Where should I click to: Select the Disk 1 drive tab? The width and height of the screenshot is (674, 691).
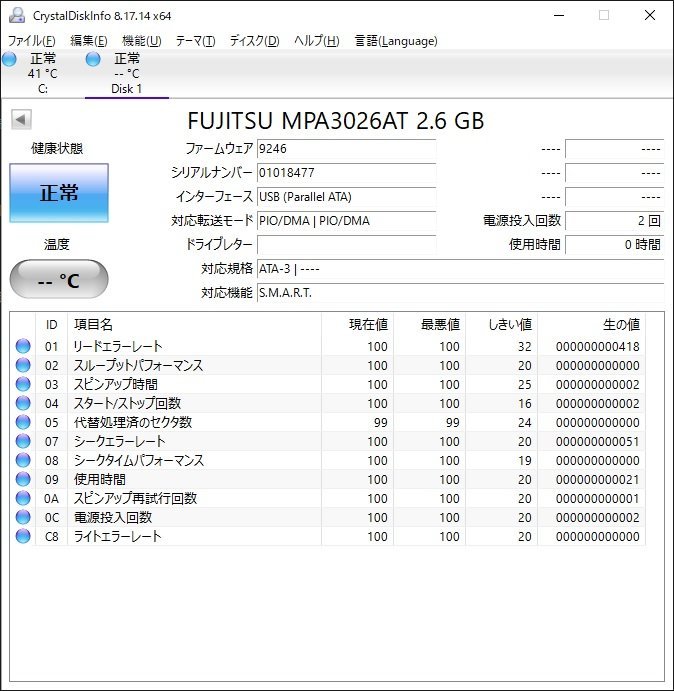point(127,74)
